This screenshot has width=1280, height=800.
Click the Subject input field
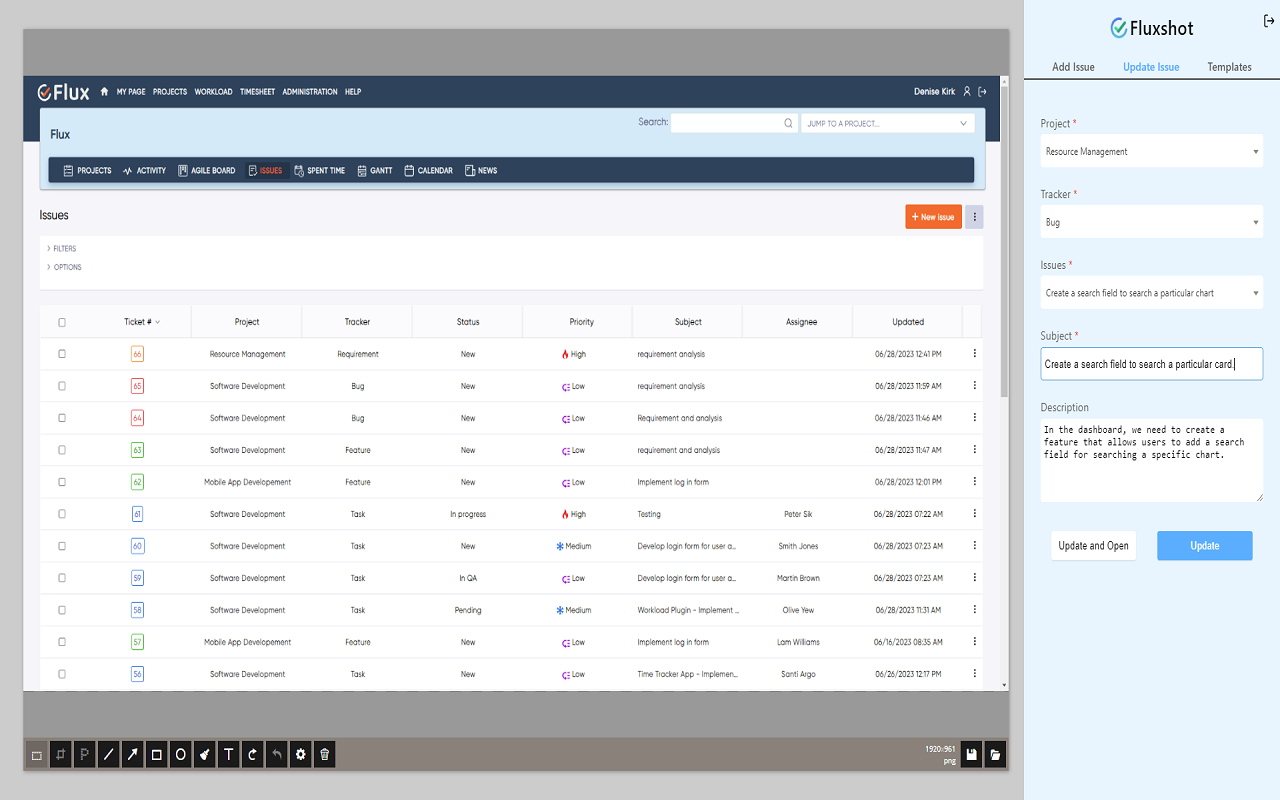click(1152, 364)
